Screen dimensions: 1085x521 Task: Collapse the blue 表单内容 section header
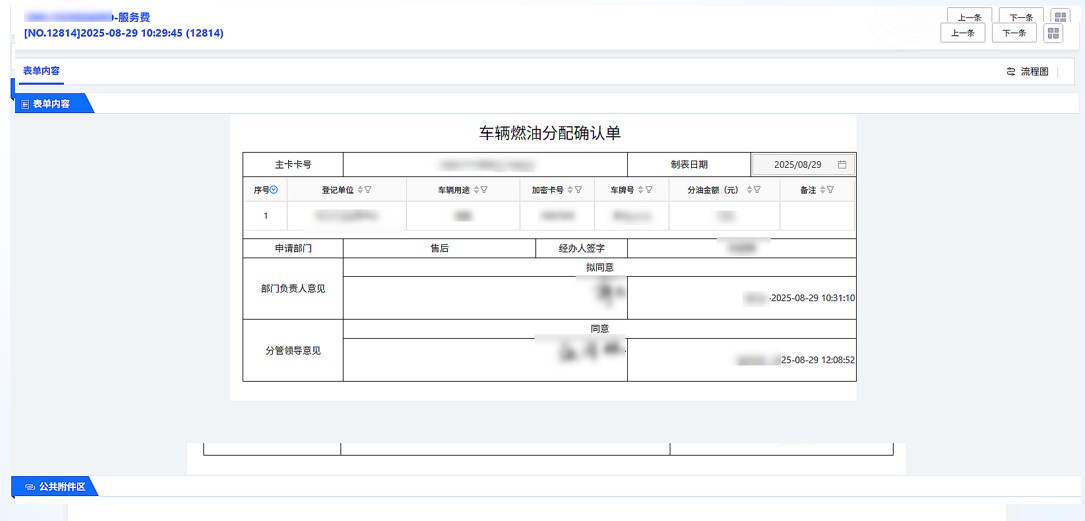(51, 103)
